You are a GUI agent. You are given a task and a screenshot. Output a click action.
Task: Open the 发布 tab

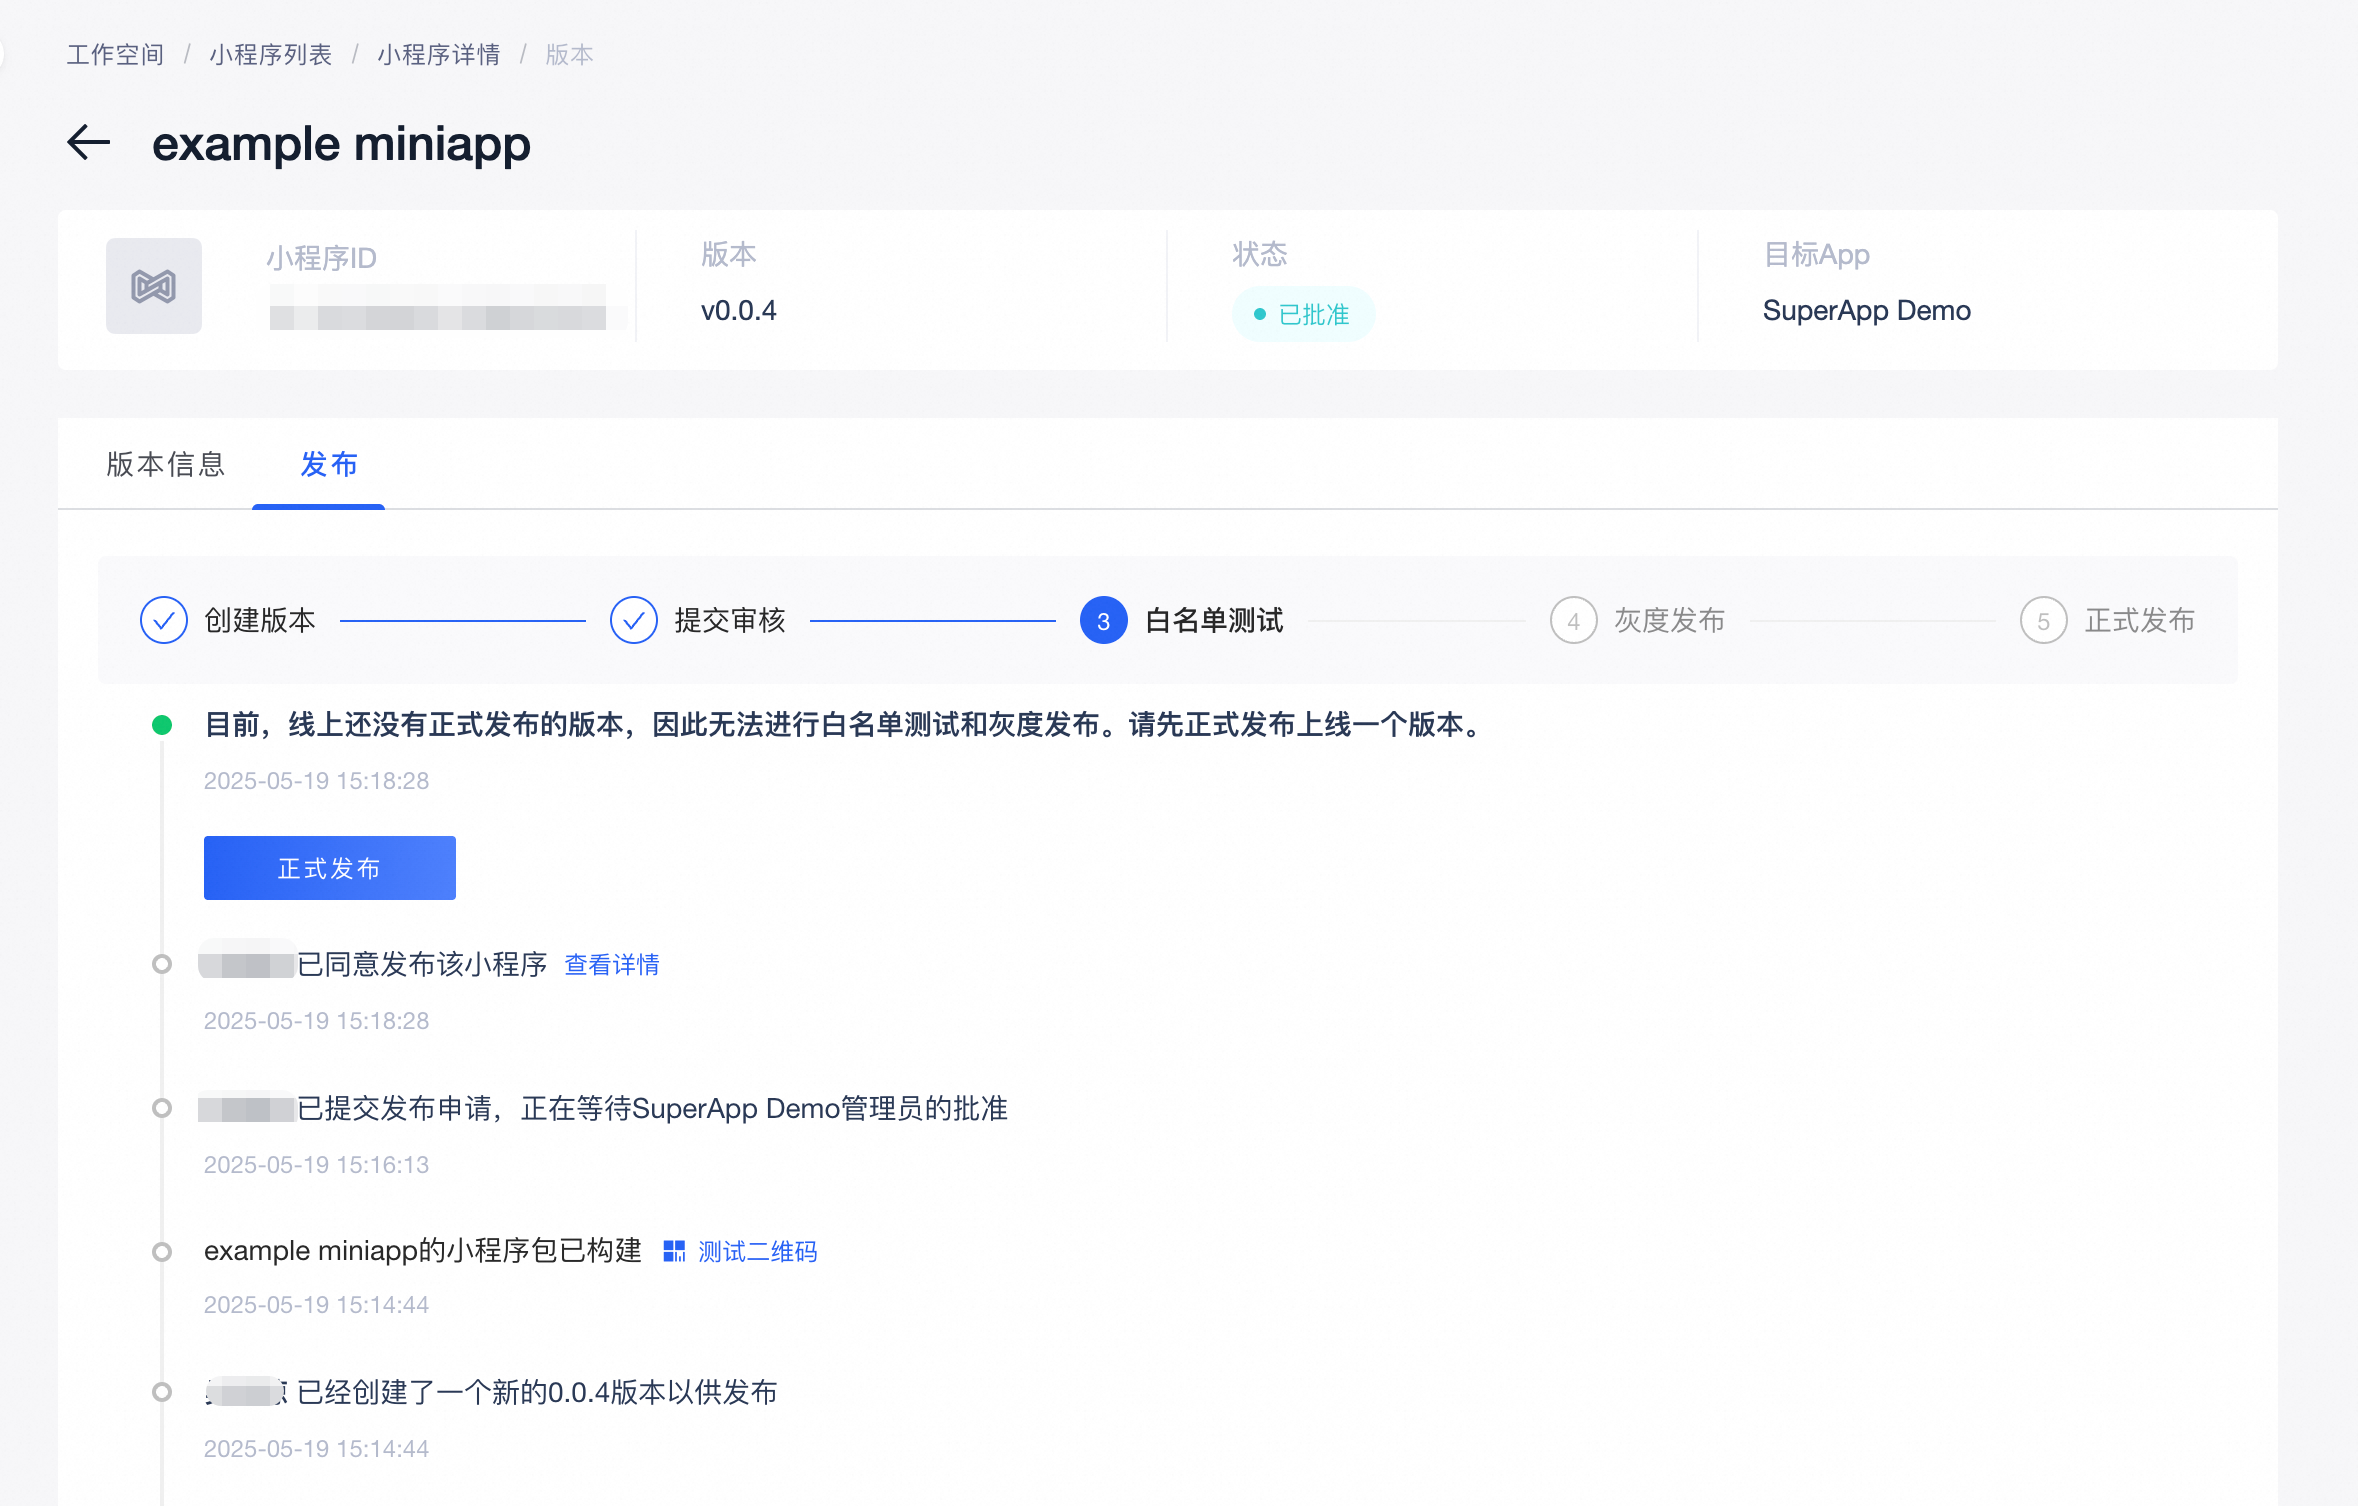pos(329,464)
